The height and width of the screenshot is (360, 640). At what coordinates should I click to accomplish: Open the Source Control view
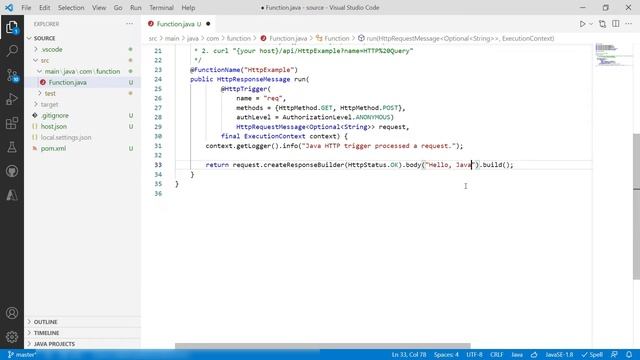coord(12,75)
